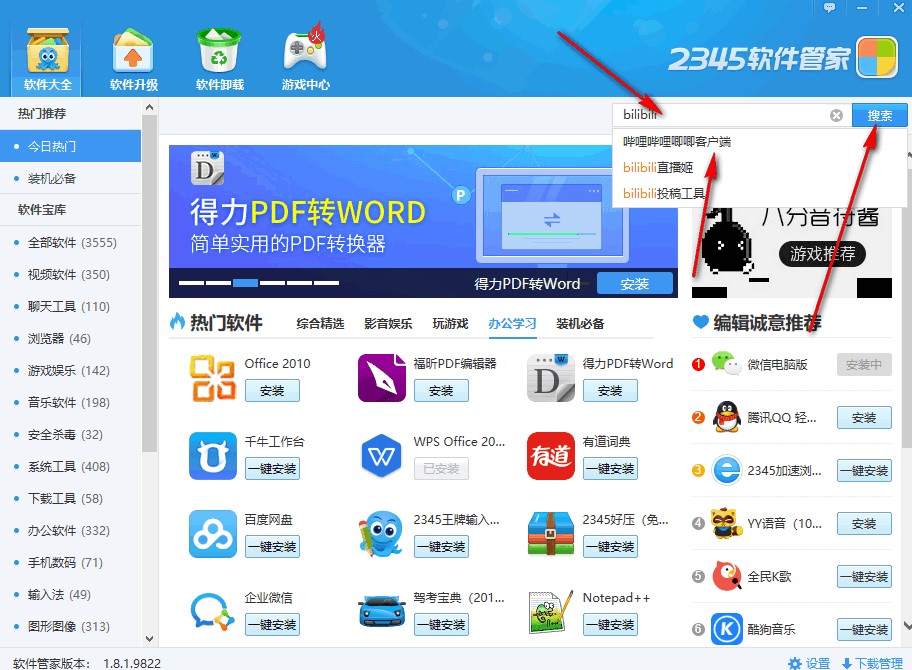Select 装机必备 in the sidebar

[70, 179]
